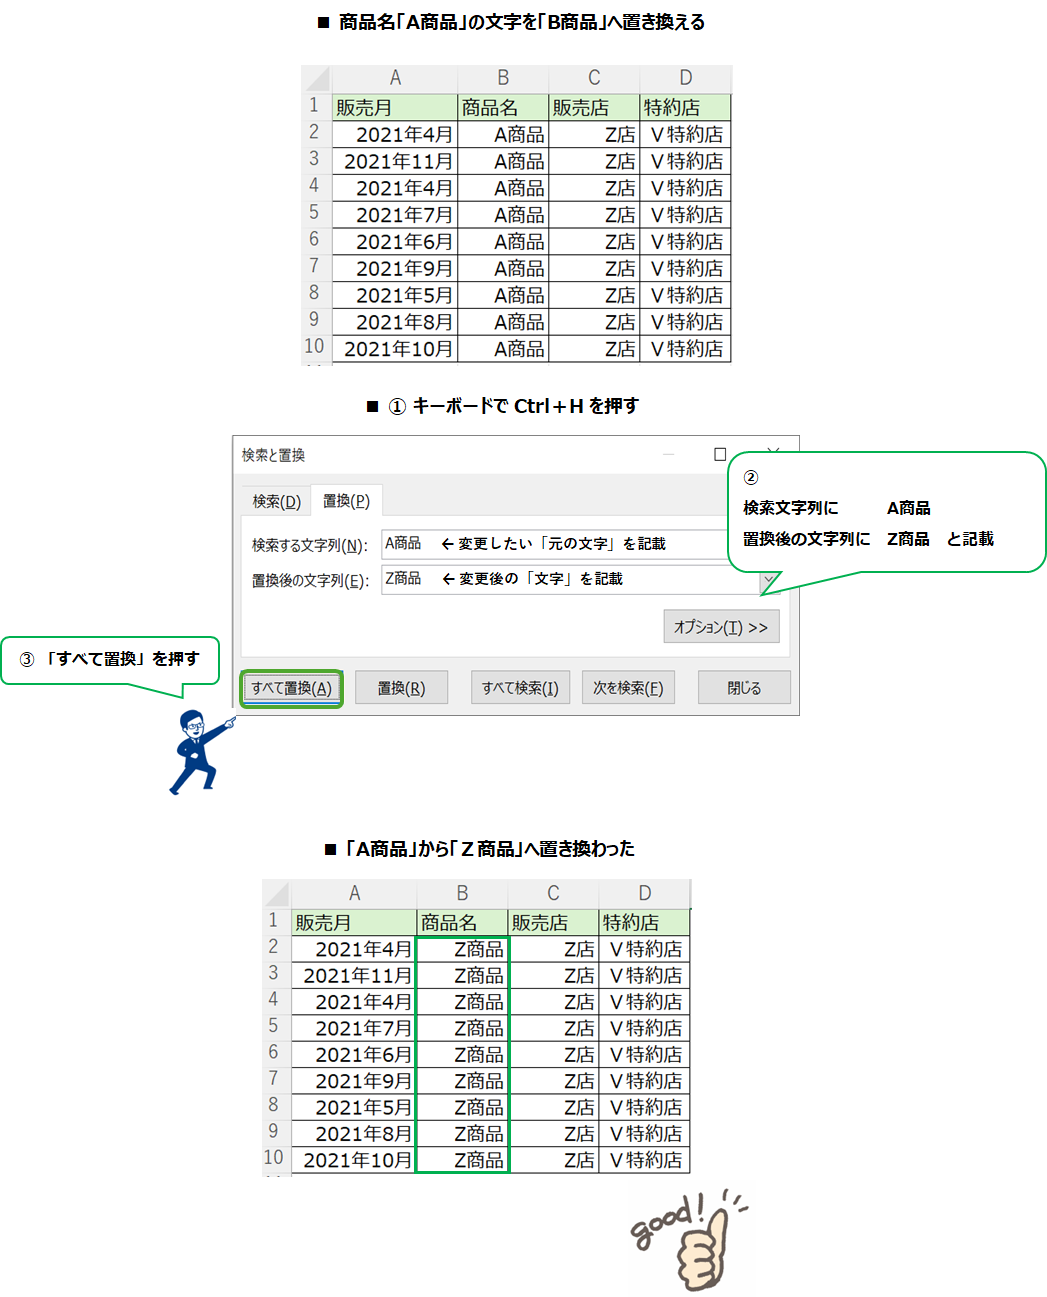Close the dialog with the 閉じる button
This screenshot has height=1297, width=1047.
(744, 688)
